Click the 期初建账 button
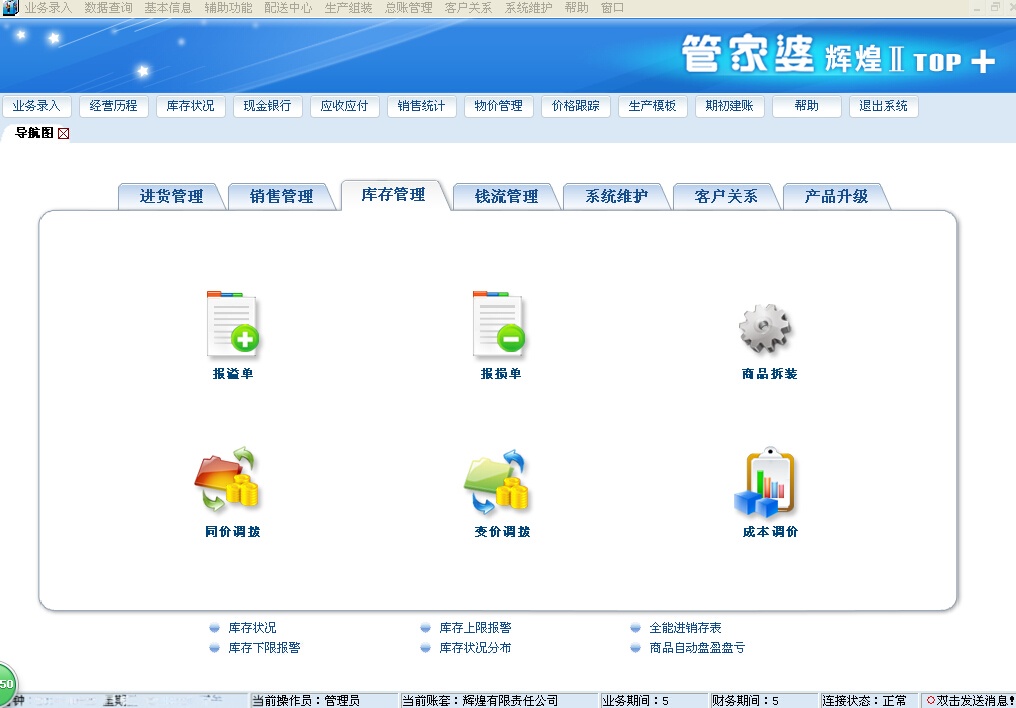The image size is (1016, 708). (729, 105)
